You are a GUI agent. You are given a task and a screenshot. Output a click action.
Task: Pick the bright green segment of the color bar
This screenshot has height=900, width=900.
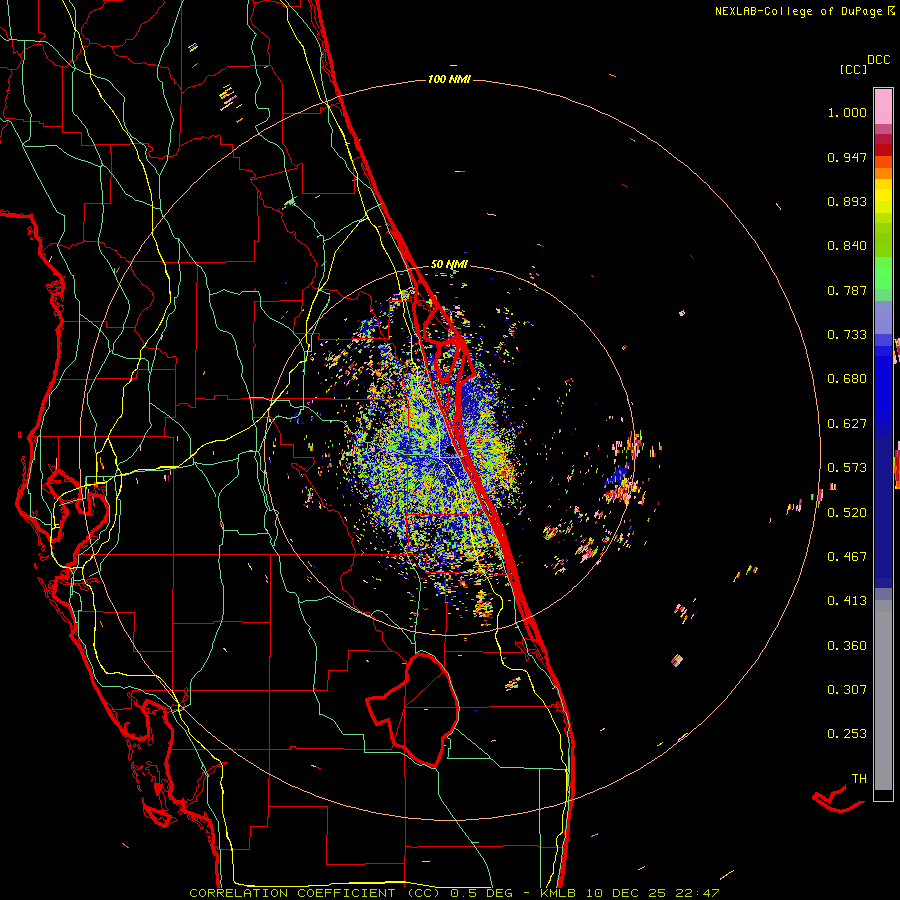click(883, 273)
